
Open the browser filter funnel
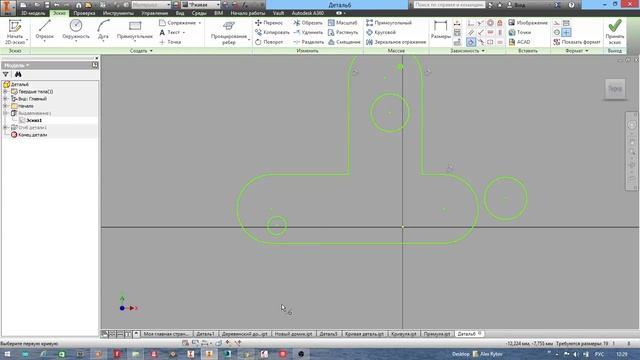6,74
